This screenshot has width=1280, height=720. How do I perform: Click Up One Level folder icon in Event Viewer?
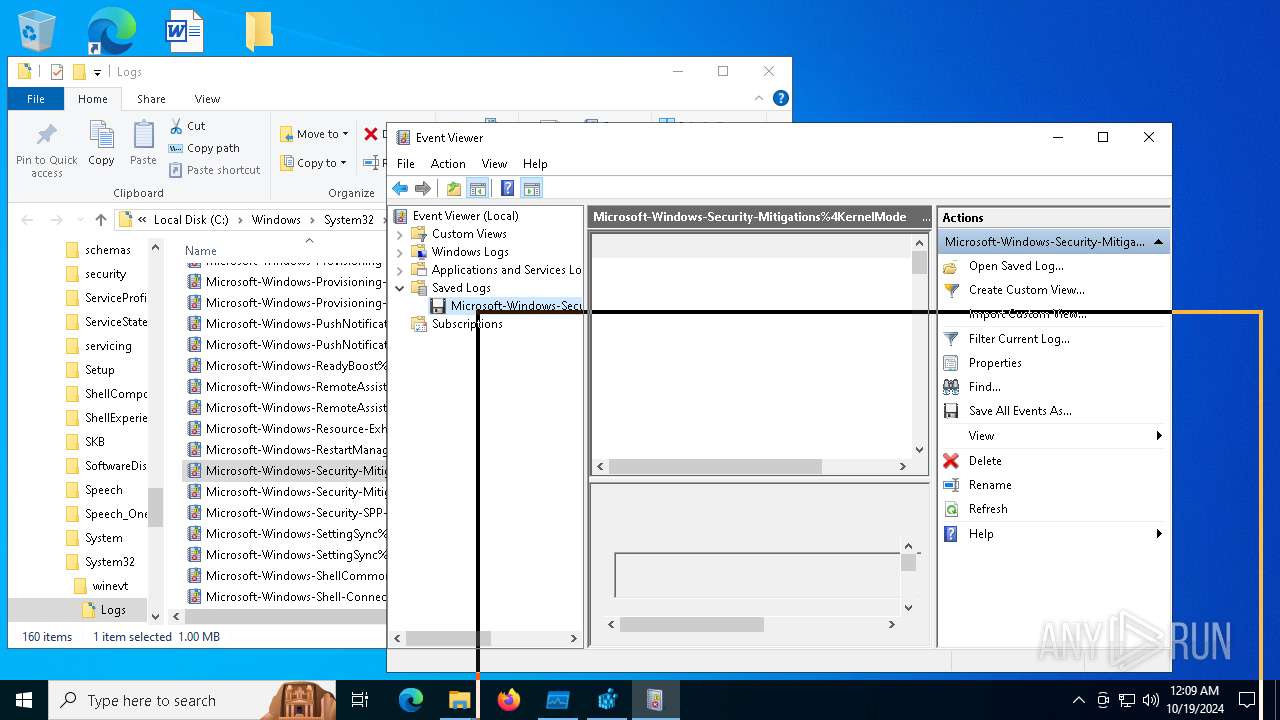click(x=454, y=188)
